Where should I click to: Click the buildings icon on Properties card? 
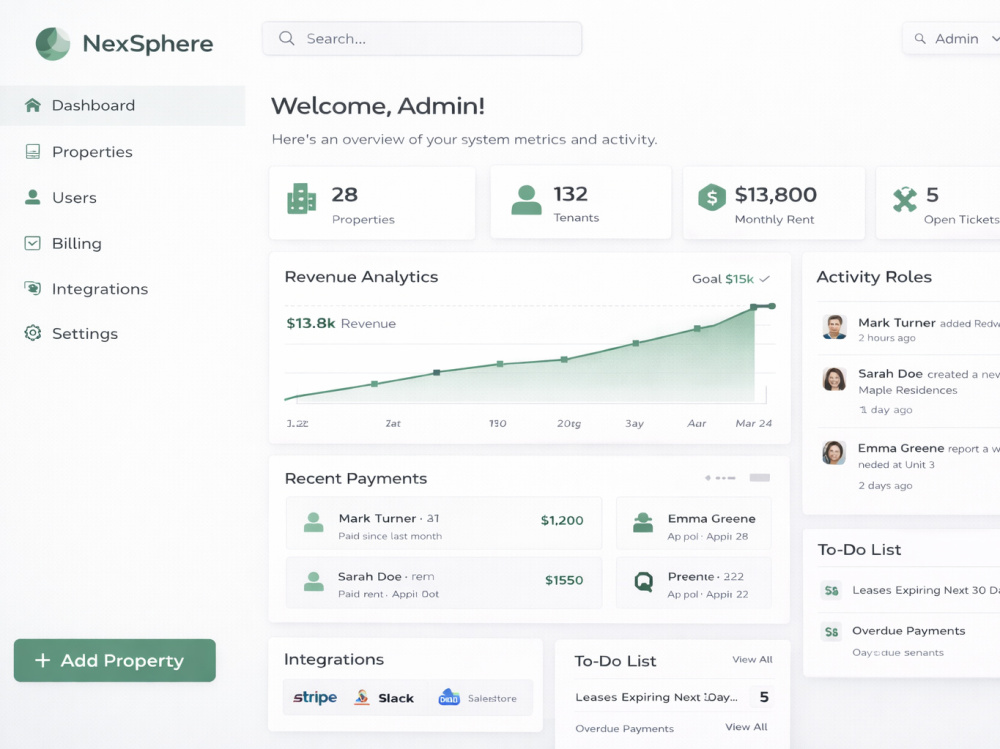coord(302,198)
